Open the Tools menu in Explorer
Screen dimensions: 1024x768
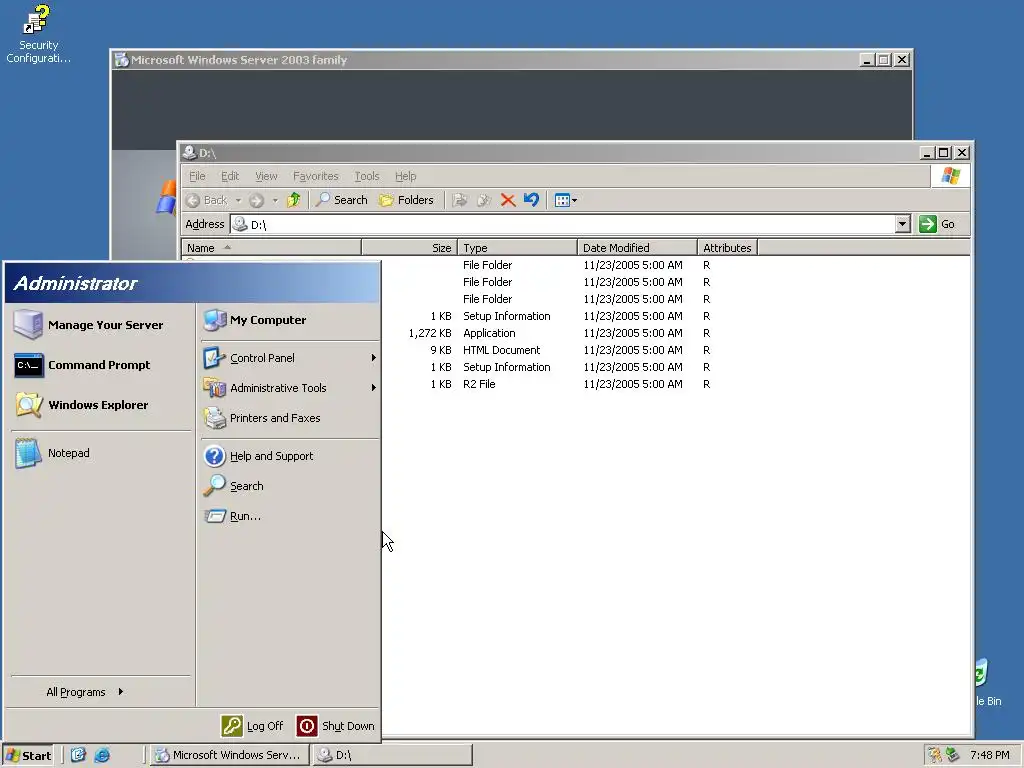(x=367, y=176)
